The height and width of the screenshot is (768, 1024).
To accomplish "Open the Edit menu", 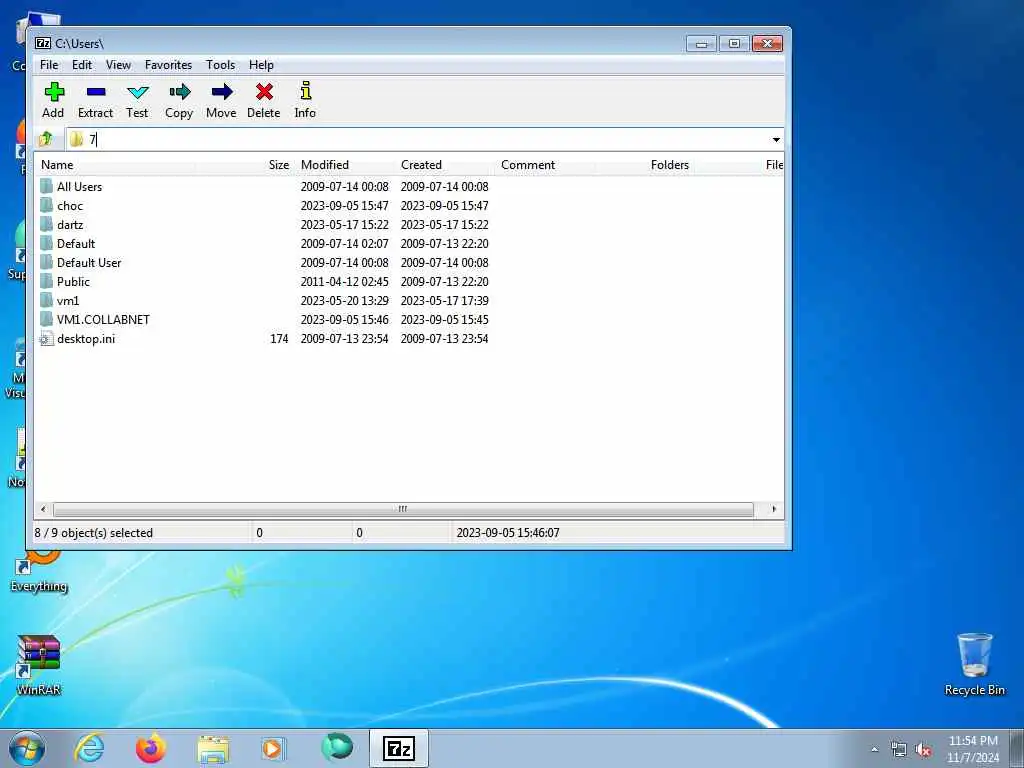I will pyautogui.click(x=82, y=65).
